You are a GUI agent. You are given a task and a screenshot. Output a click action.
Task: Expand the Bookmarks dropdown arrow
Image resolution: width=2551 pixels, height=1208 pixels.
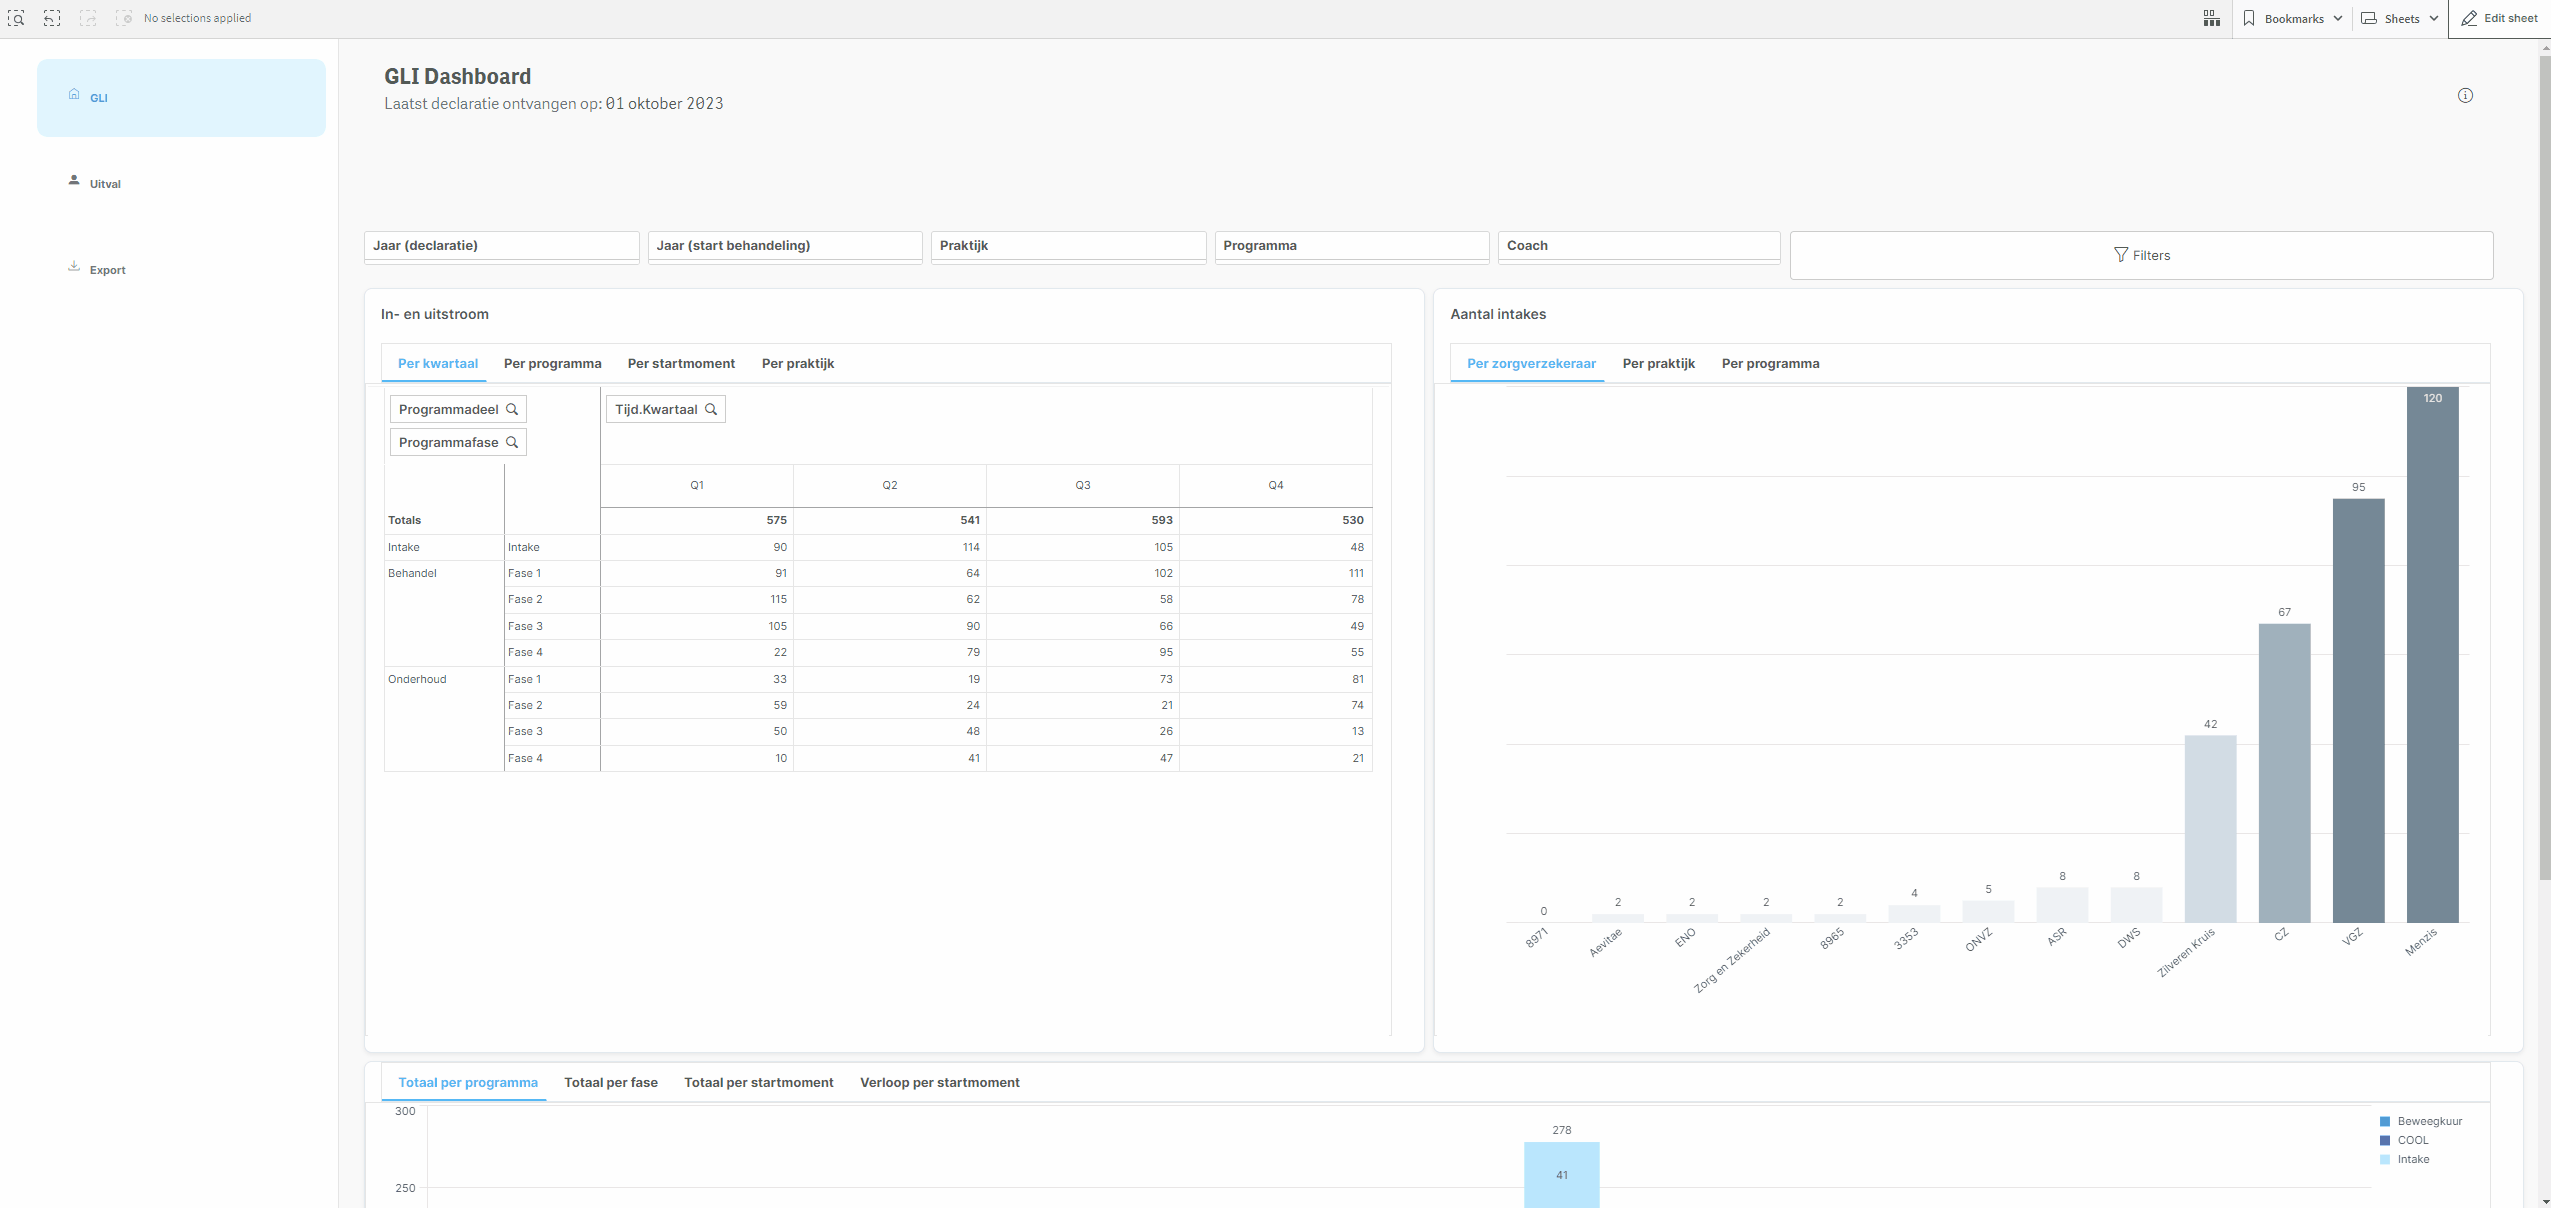pos(2338,18)
